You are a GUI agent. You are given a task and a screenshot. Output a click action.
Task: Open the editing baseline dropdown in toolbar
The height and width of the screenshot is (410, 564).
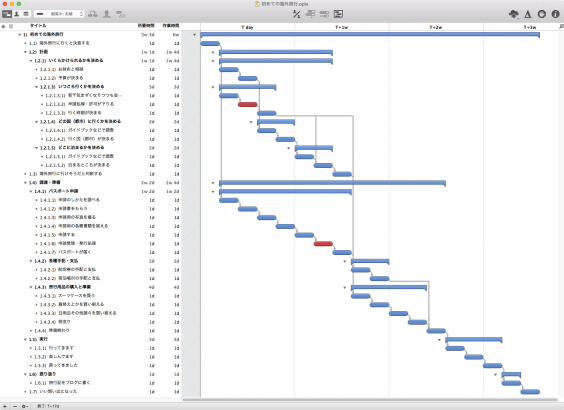pyautogui.click(x=59, y=14)
